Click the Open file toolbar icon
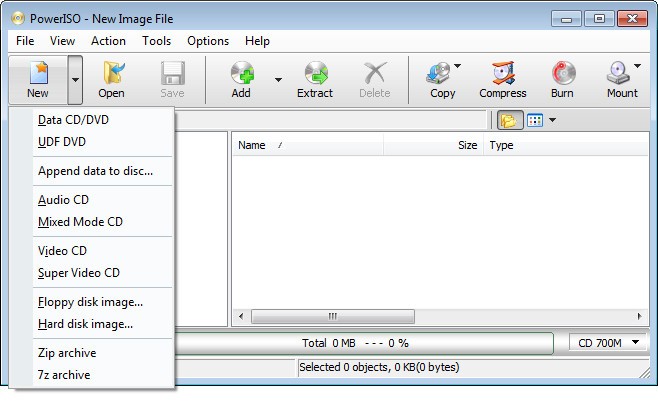This screenshot has height=406, width=658. (x=111, y=73)
